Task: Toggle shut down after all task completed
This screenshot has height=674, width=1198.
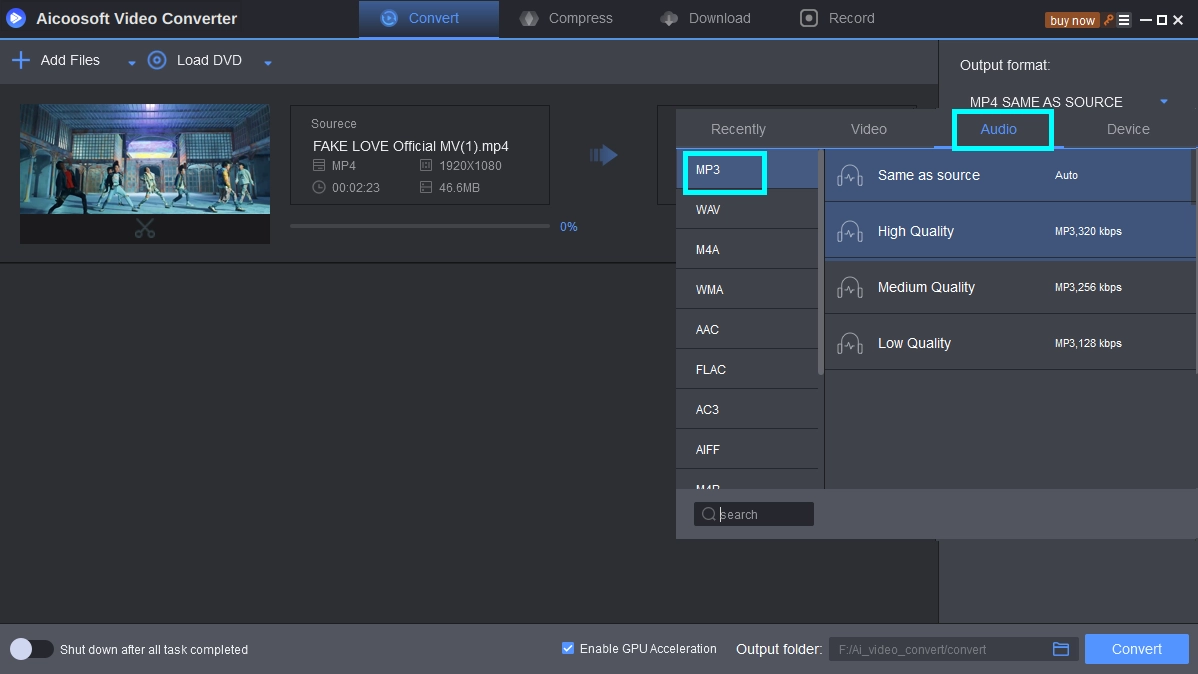Action: click(31, 649)
